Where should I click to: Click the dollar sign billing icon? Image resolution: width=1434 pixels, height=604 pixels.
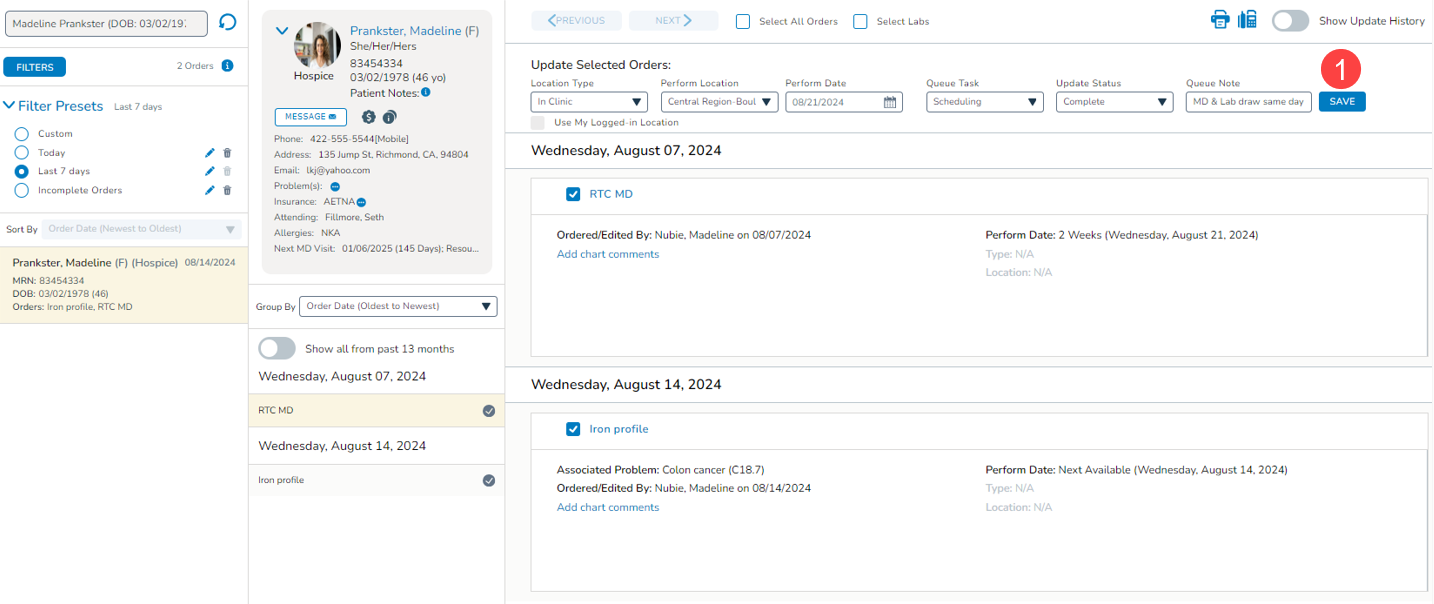tap(368, 117)
